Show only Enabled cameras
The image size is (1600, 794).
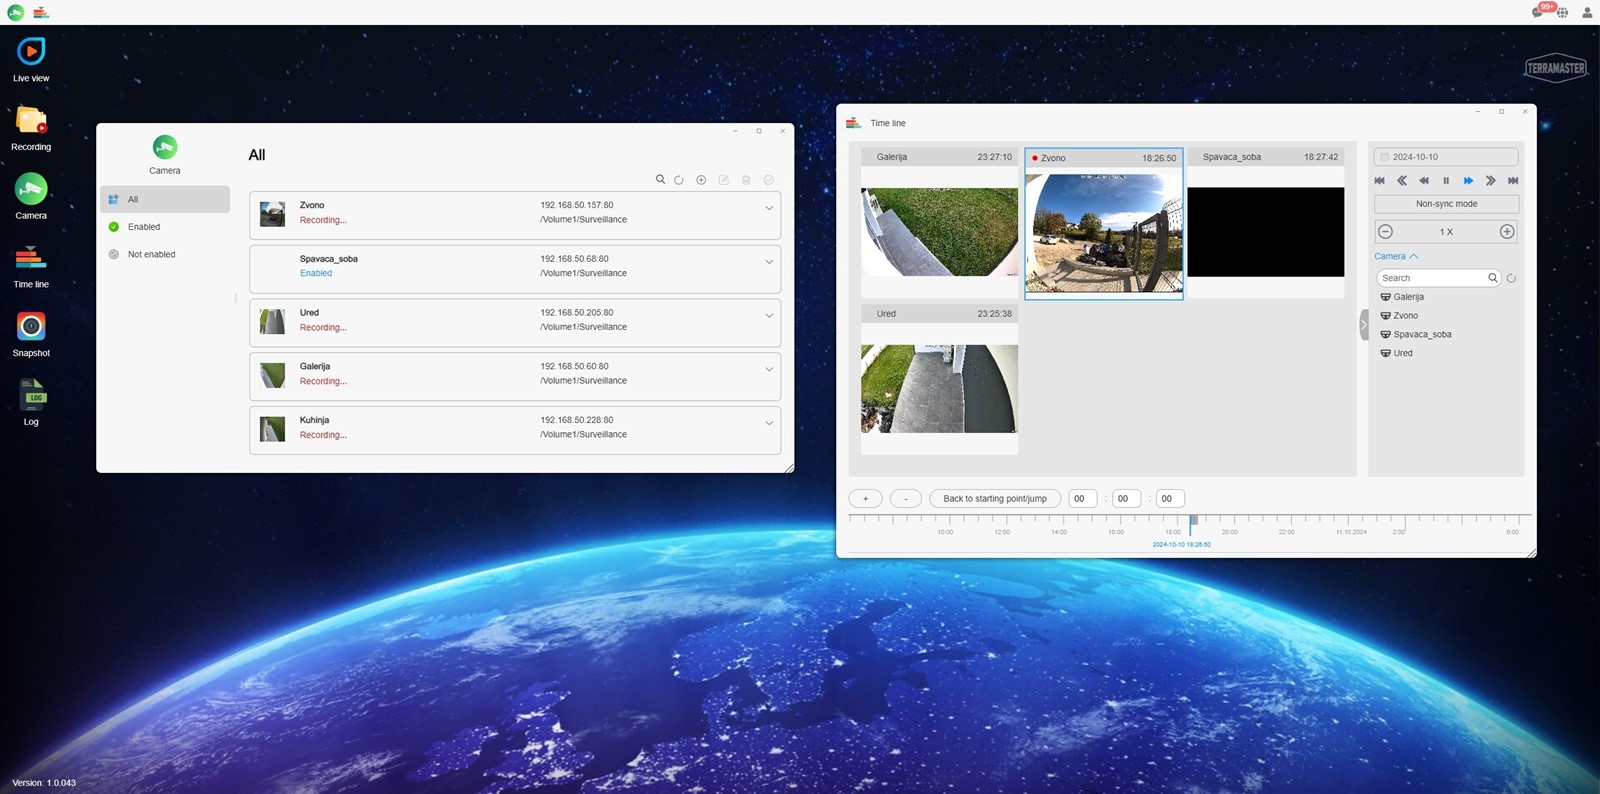(x=144, y=227)
